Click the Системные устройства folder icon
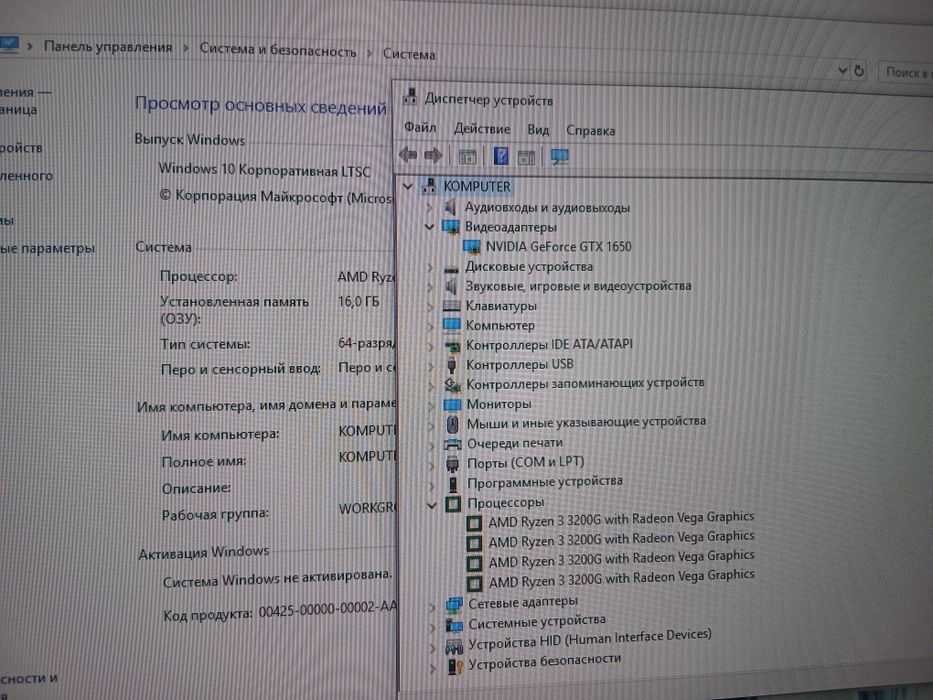 pyautogui.click(x=454, y=625)
